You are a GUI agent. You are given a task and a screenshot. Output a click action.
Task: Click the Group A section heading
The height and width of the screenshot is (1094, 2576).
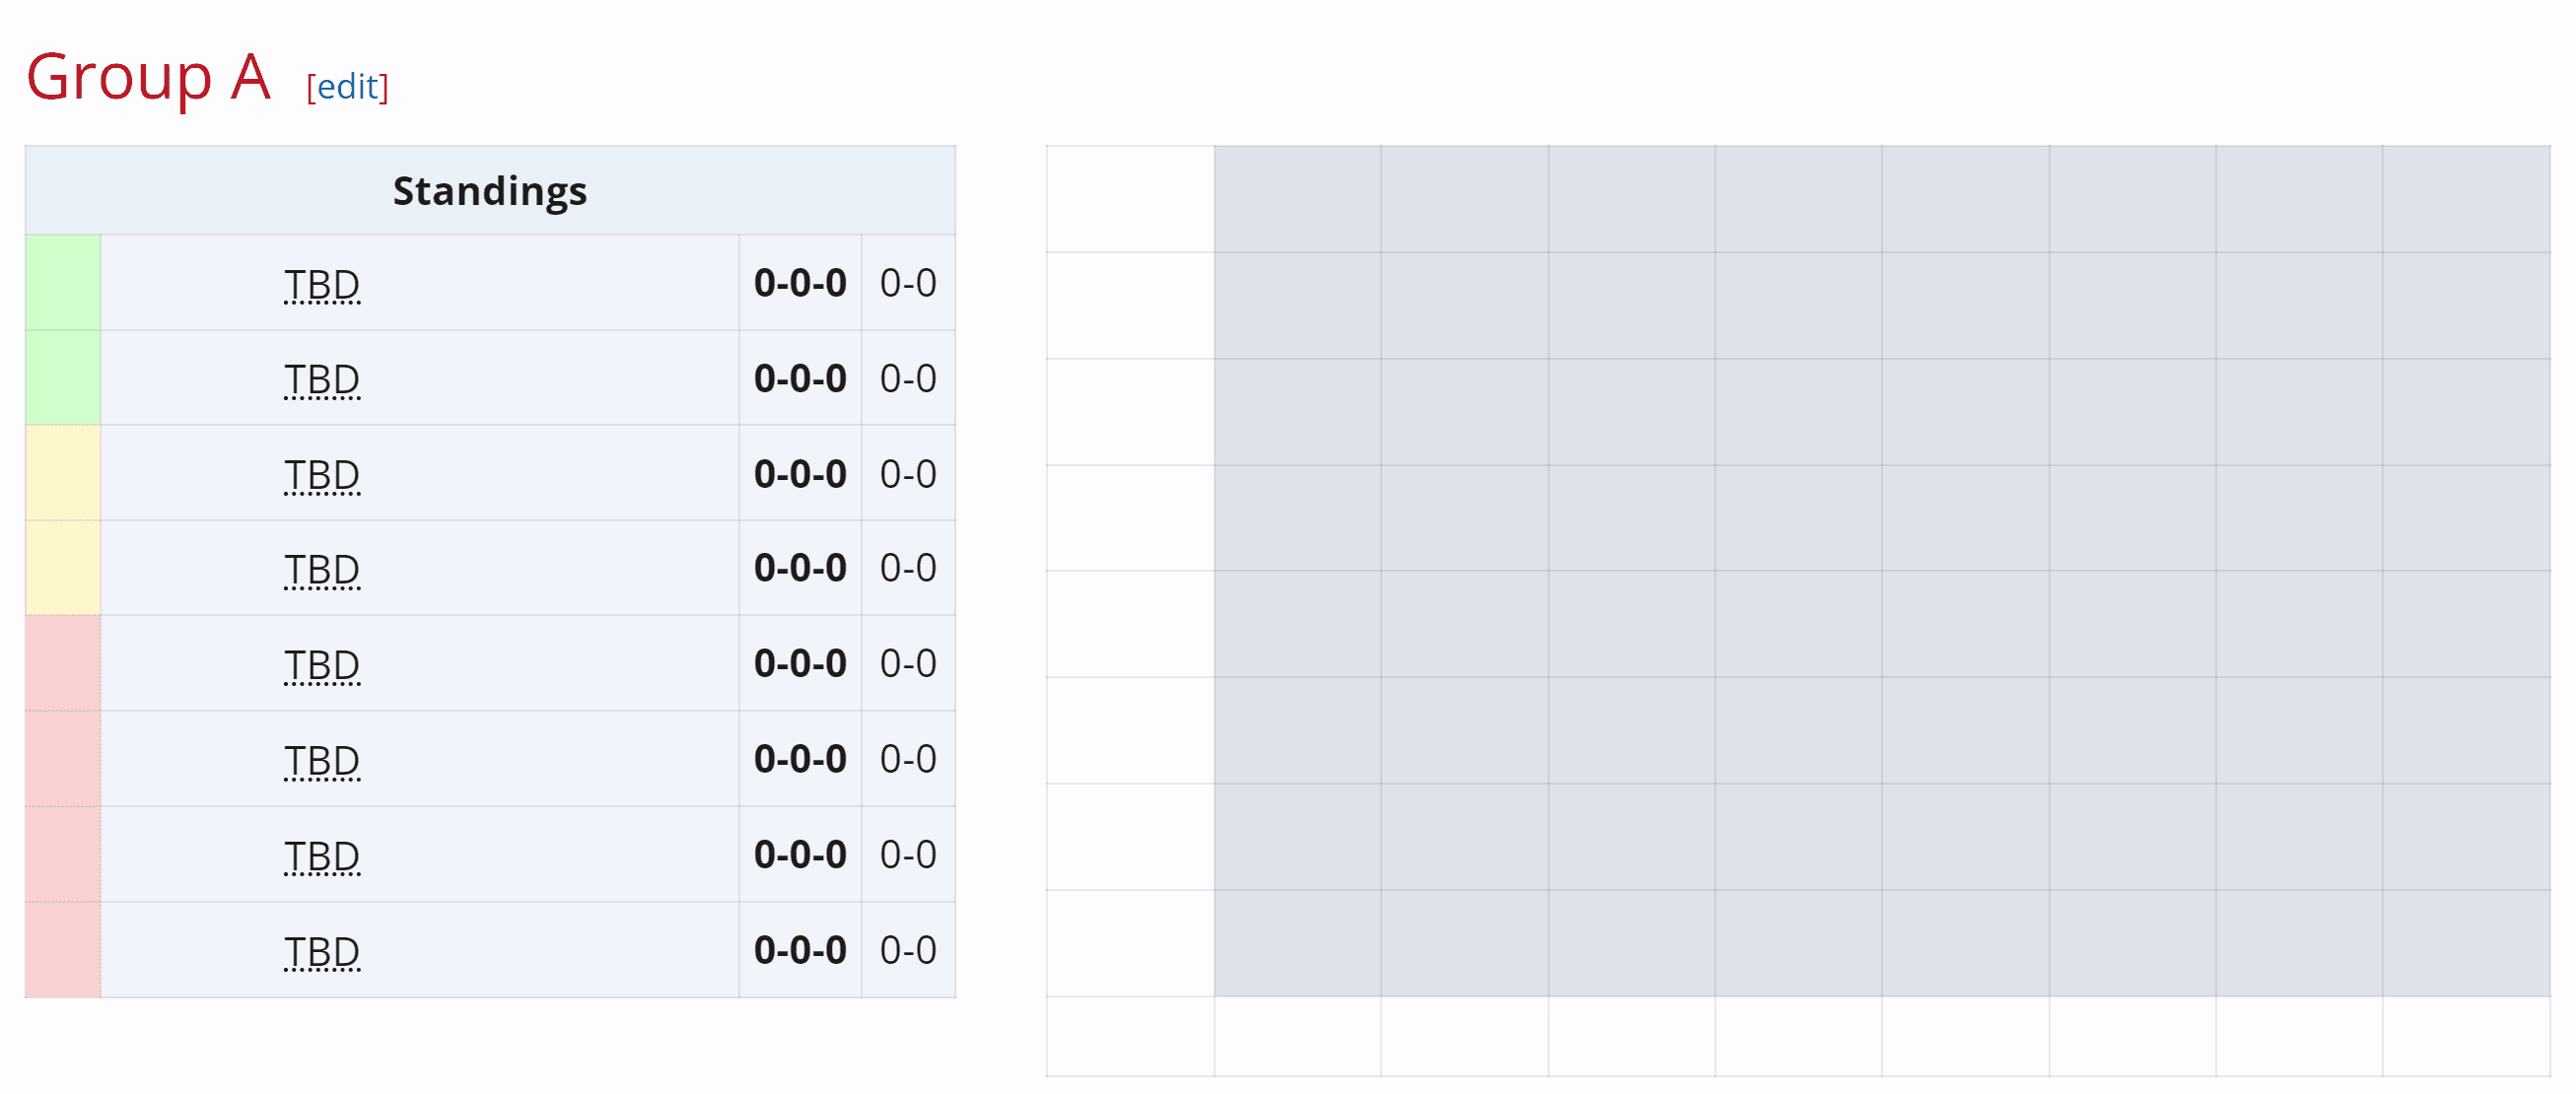point(148,77)
